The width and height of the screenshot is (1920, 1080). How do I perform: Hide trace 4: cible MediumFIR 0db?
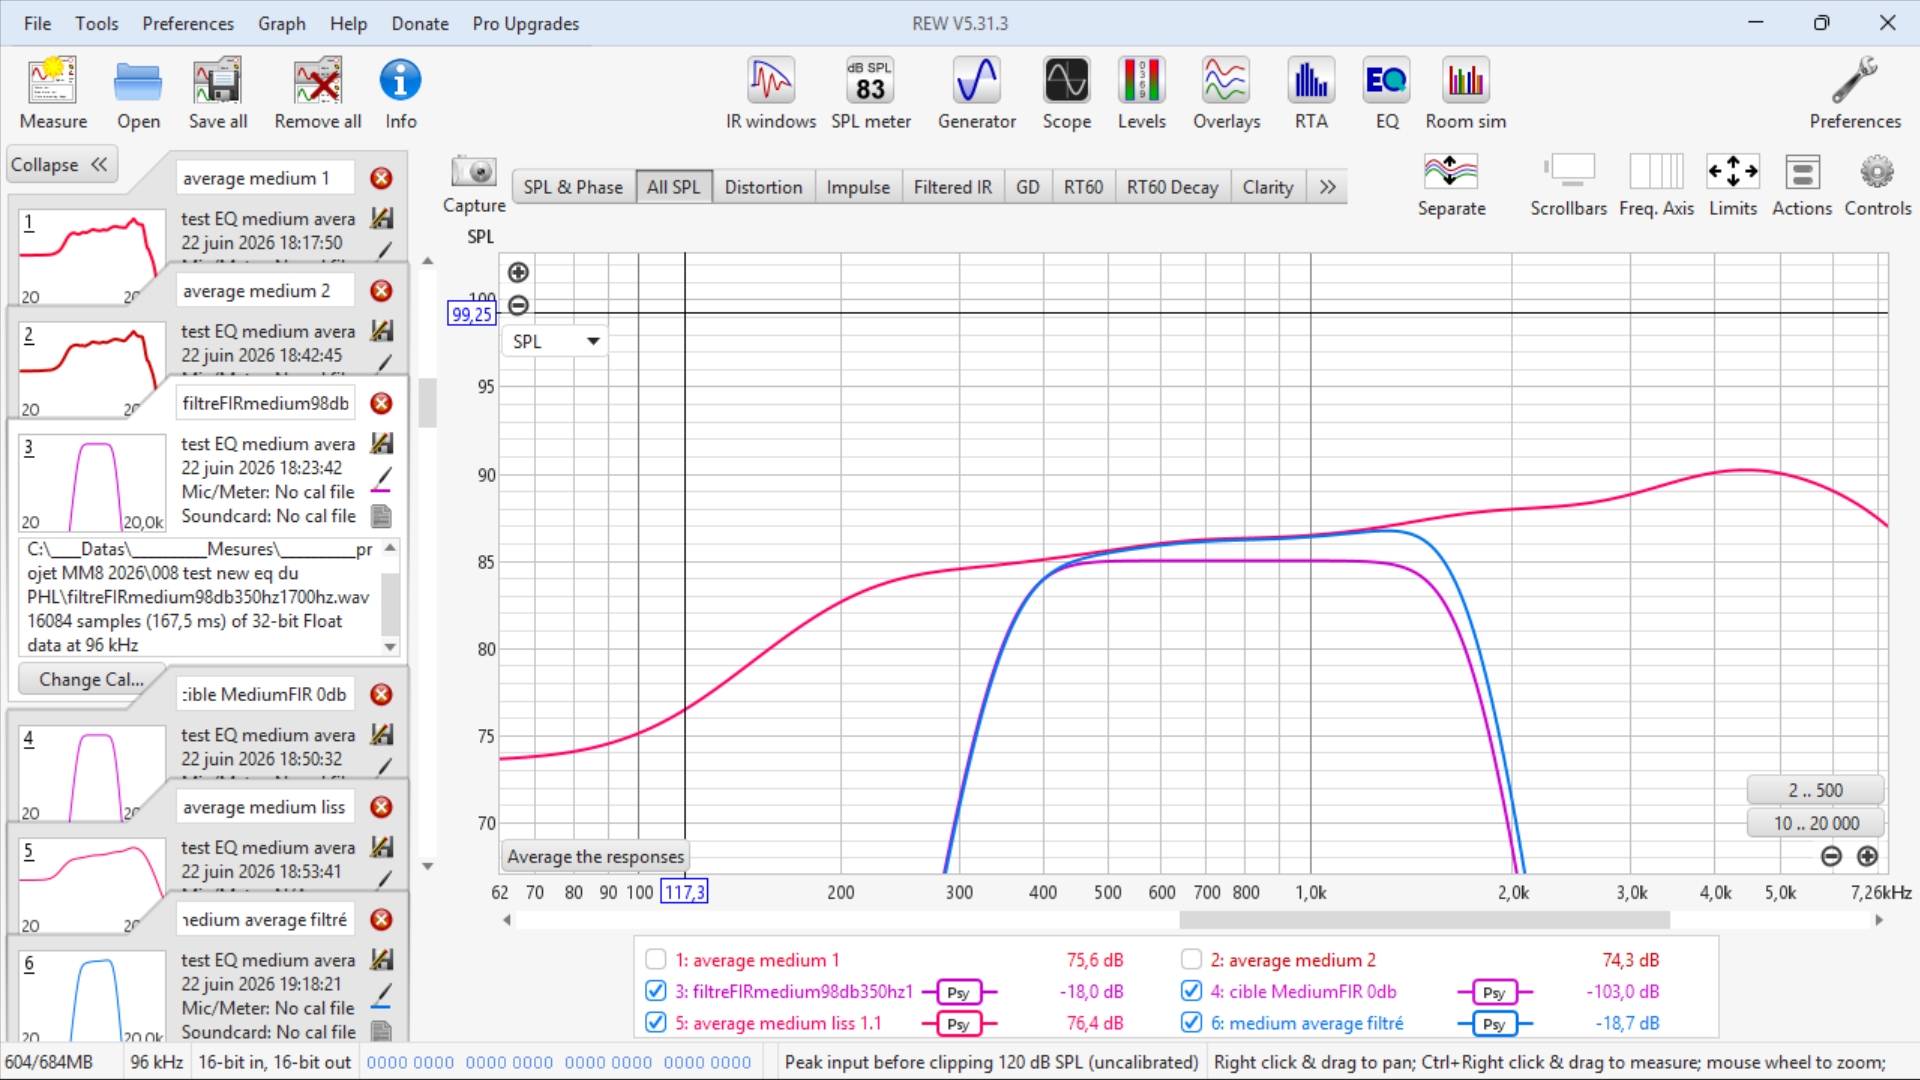coord(1191,991)
